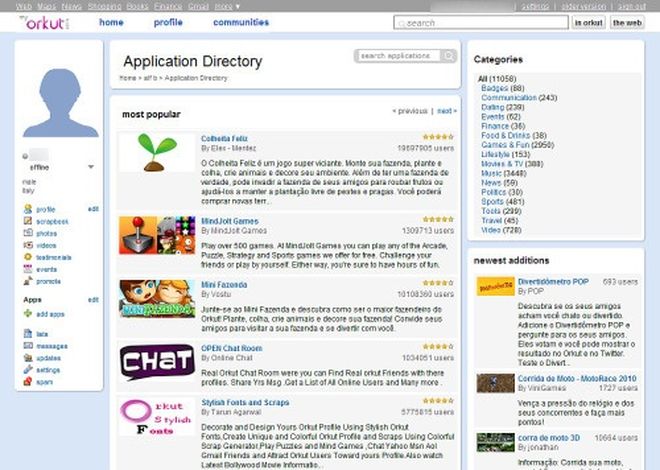Click Web in the top Google bar

point(24,6)
